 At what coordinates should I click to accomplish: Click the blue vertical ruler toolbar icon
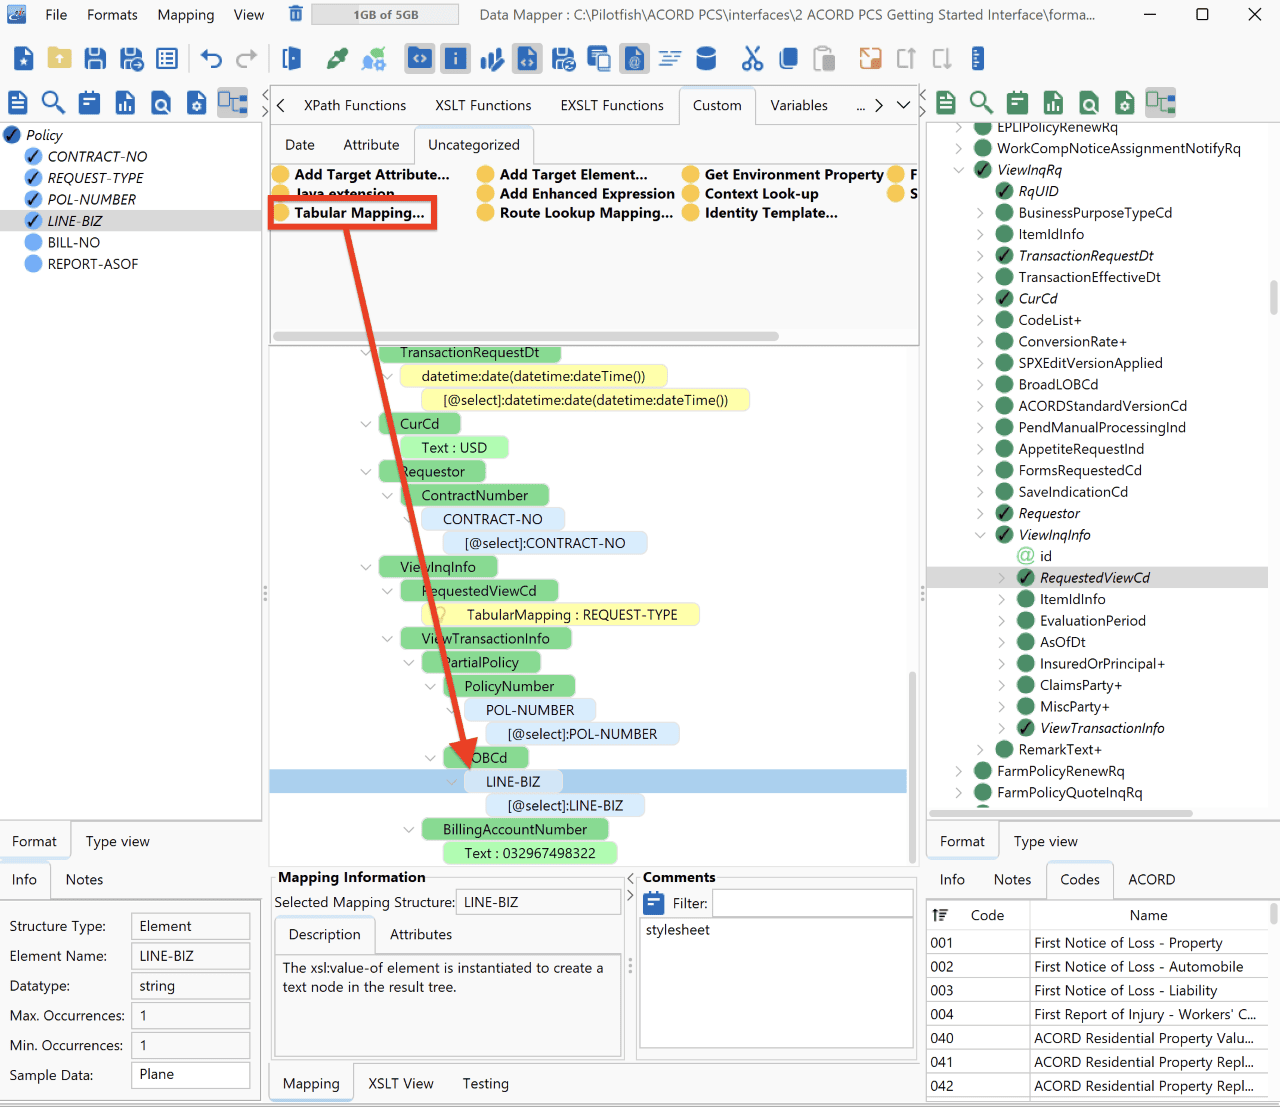point(978,59)
